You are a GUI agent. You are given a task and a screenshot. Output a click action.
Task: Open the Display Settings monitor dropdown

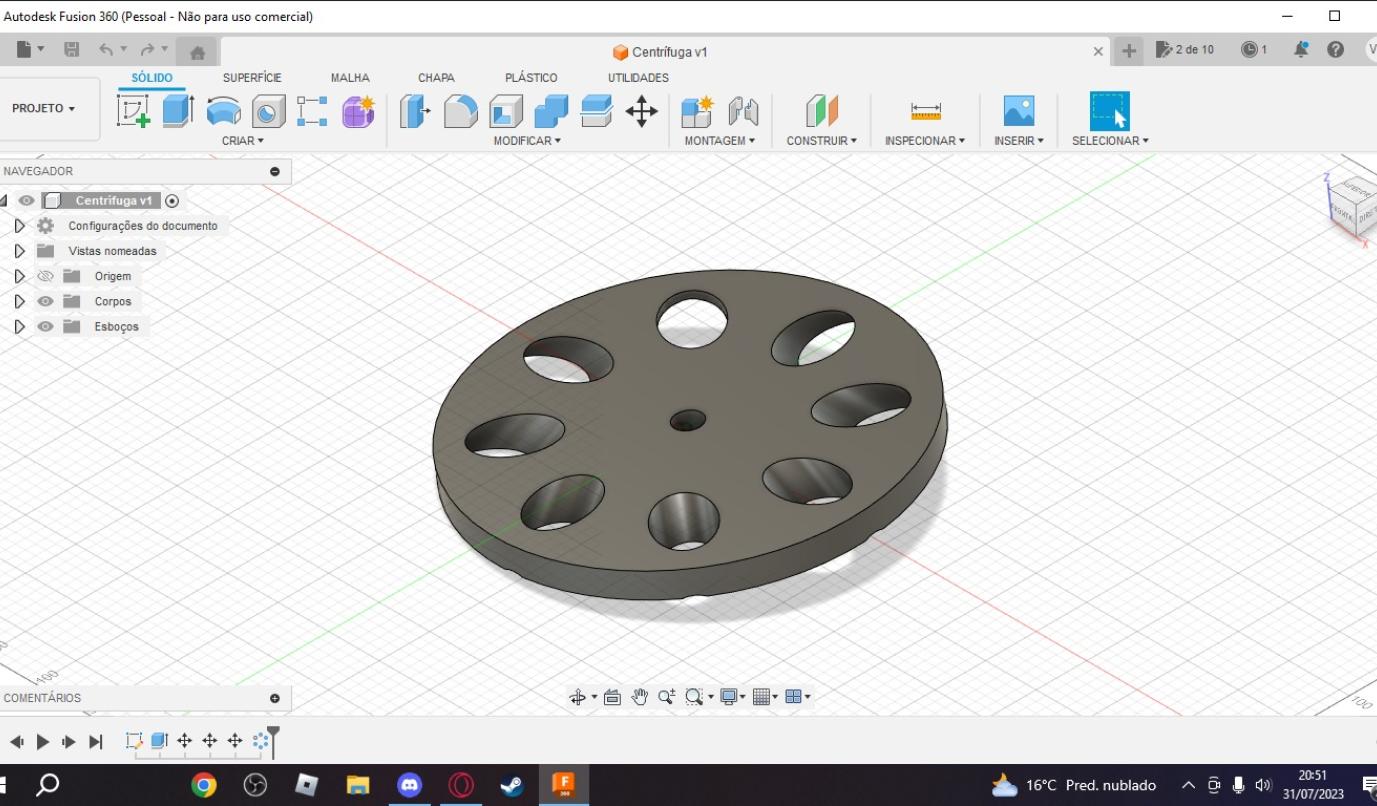tap(732, 697)
